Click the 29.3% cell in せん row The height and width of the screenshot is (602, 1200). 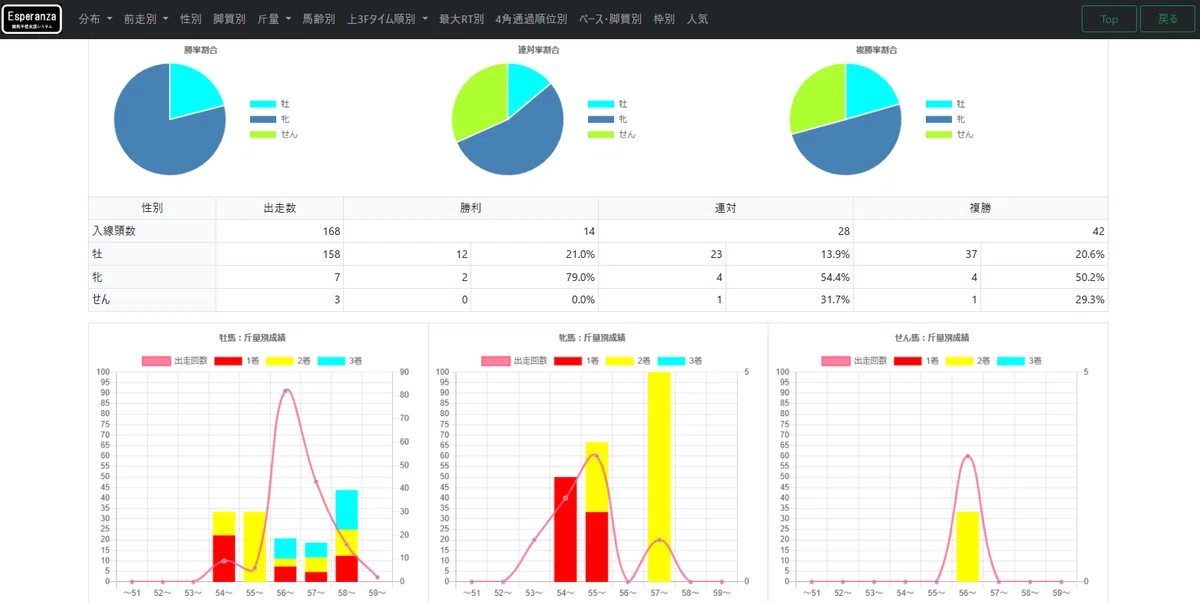tap(1044, 300)
